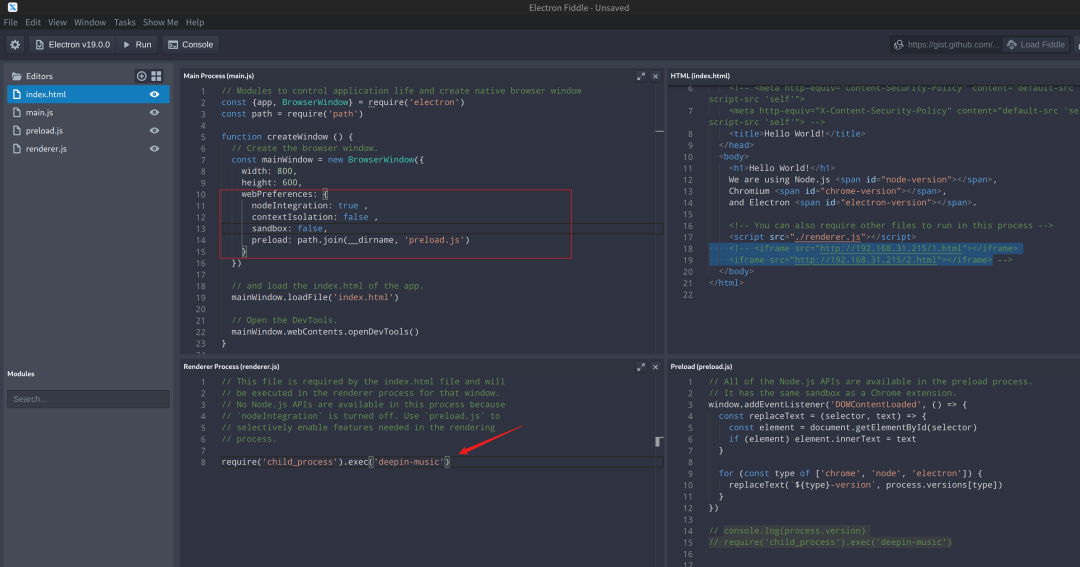Image resolution: width=1080 pixels, height=567 pixels.
Task: Focus the gist URL input field
Action: [x=953, y=45]
